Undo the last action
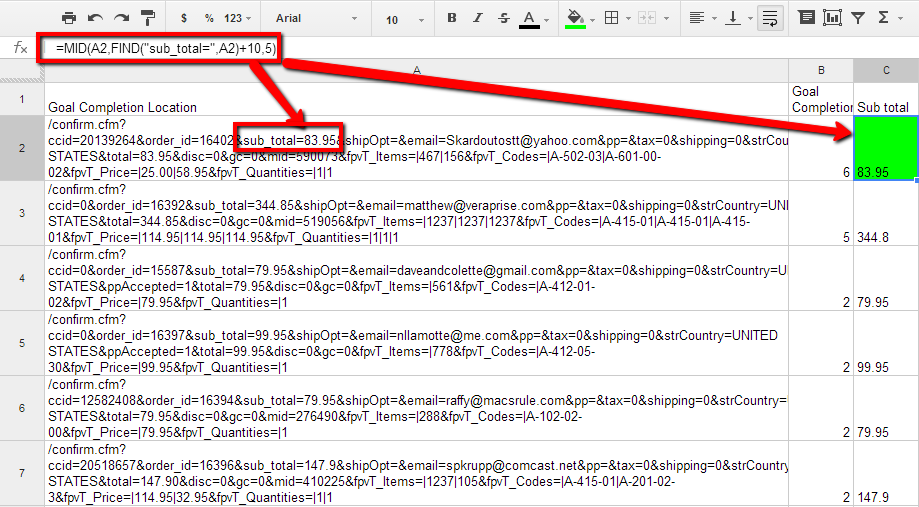This screenshot has width=919, height=507. [x=95, y=18]
